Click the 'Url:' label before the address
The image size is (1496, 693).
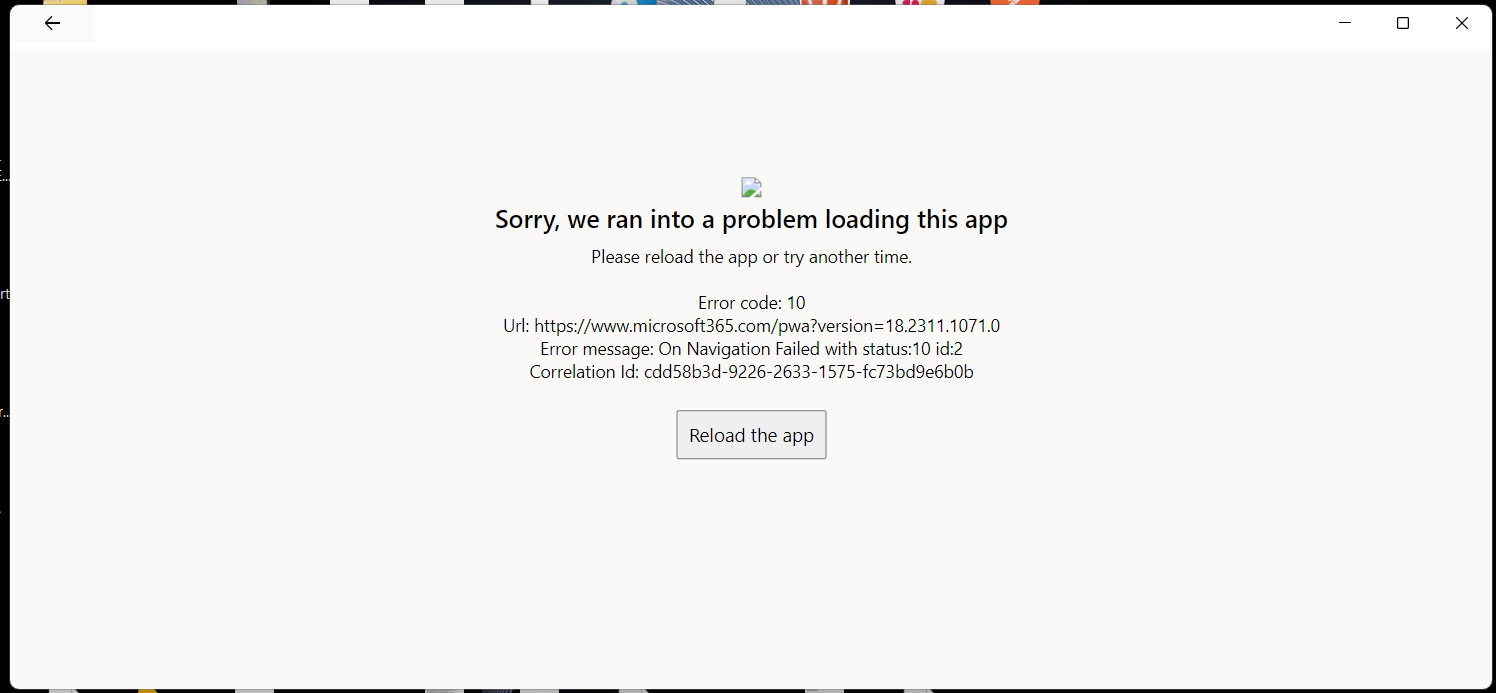[x=516, y=326]
